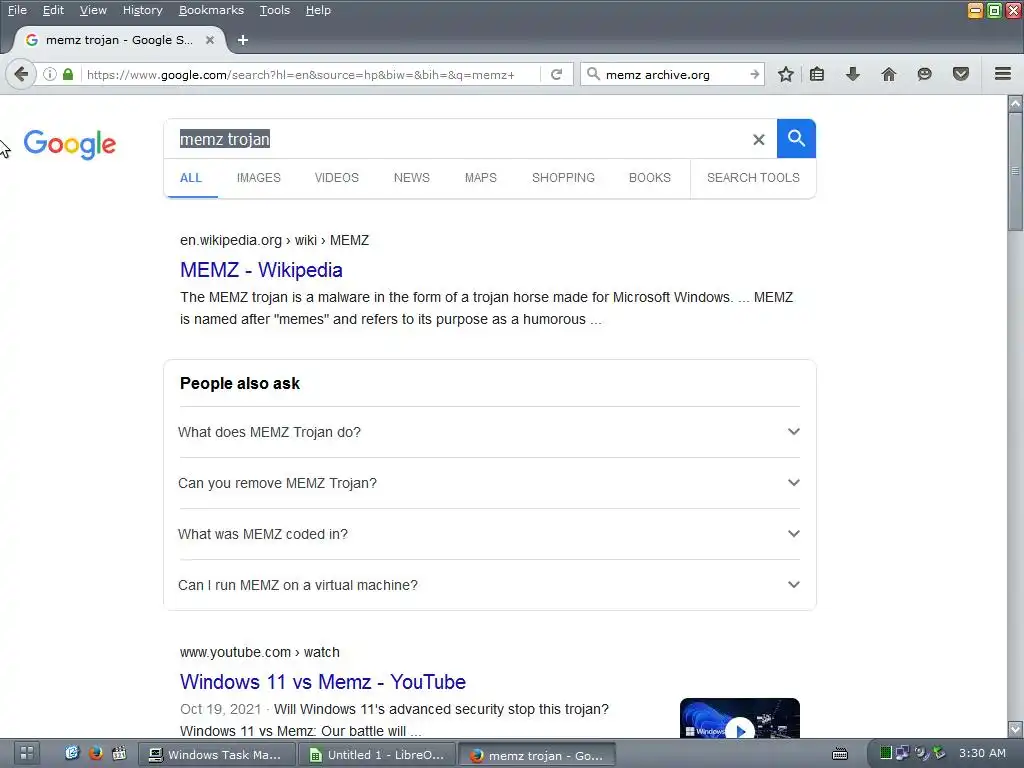Image resolution: width=1024 pixels, height=768 pixels.
Task: Switch to Windows Task Manager taskbar button
Action: pyautogui.click(x=217, y=755)
